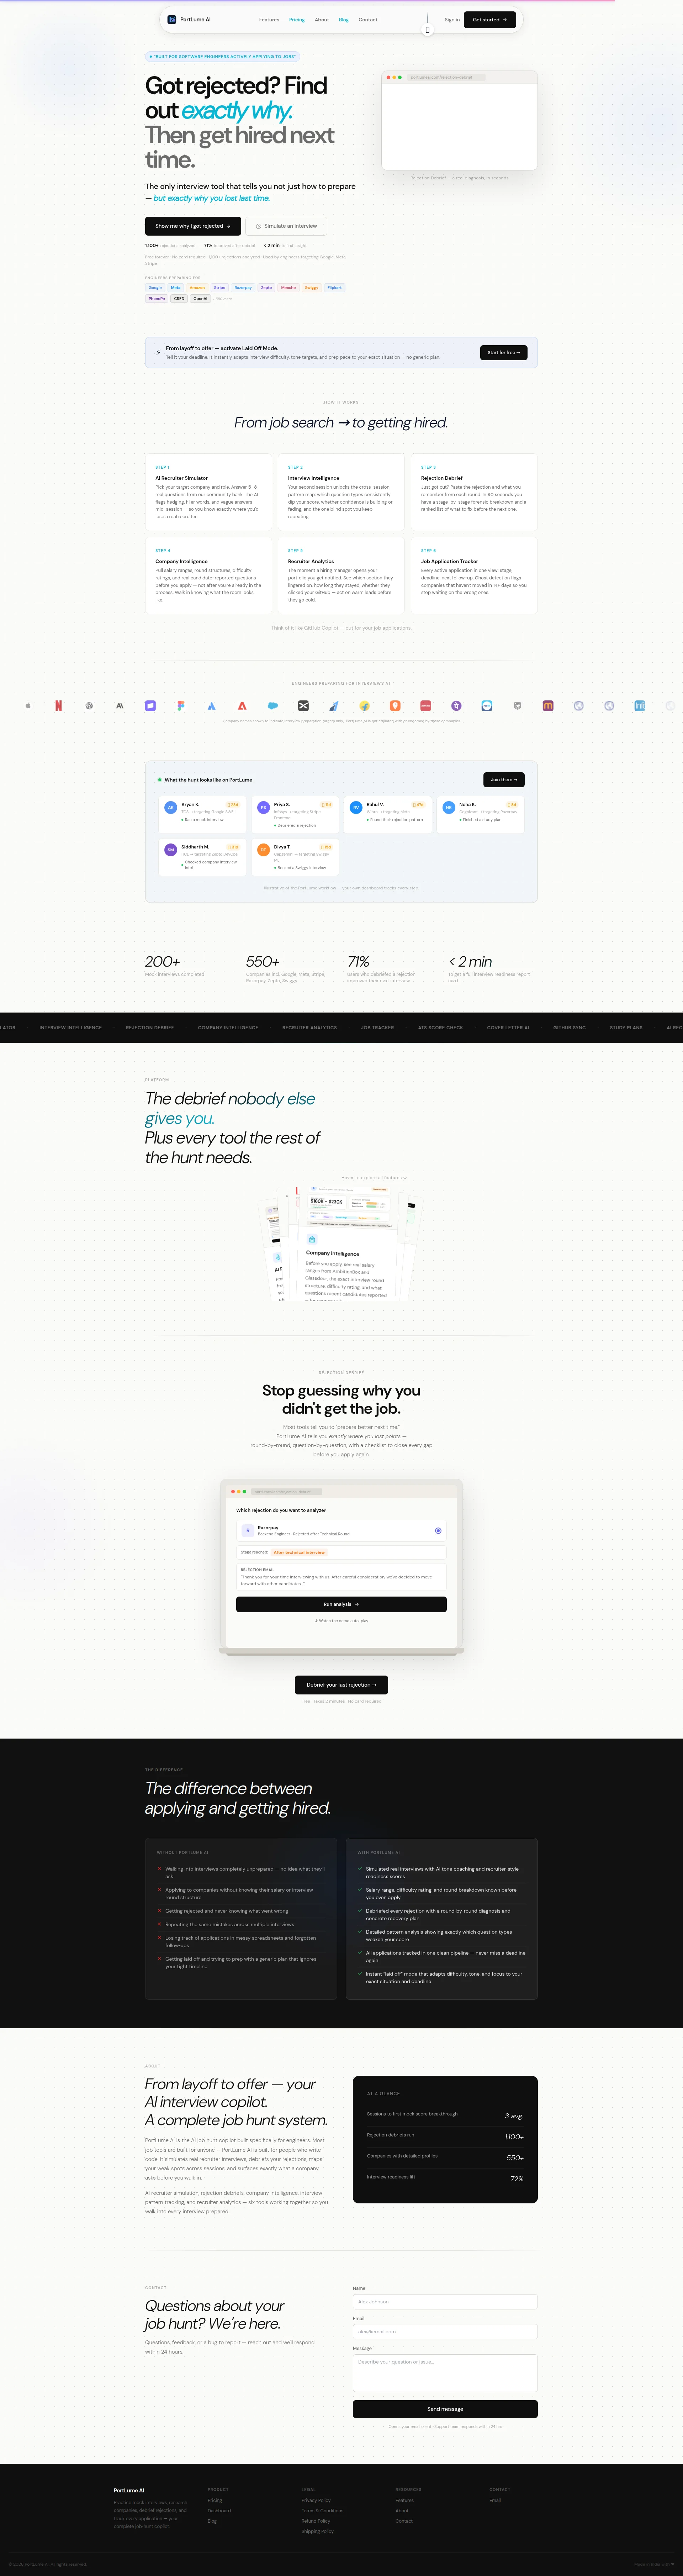
Task: Click the Salesforce cloud logo in company strip
Action: tap(273, 706)
